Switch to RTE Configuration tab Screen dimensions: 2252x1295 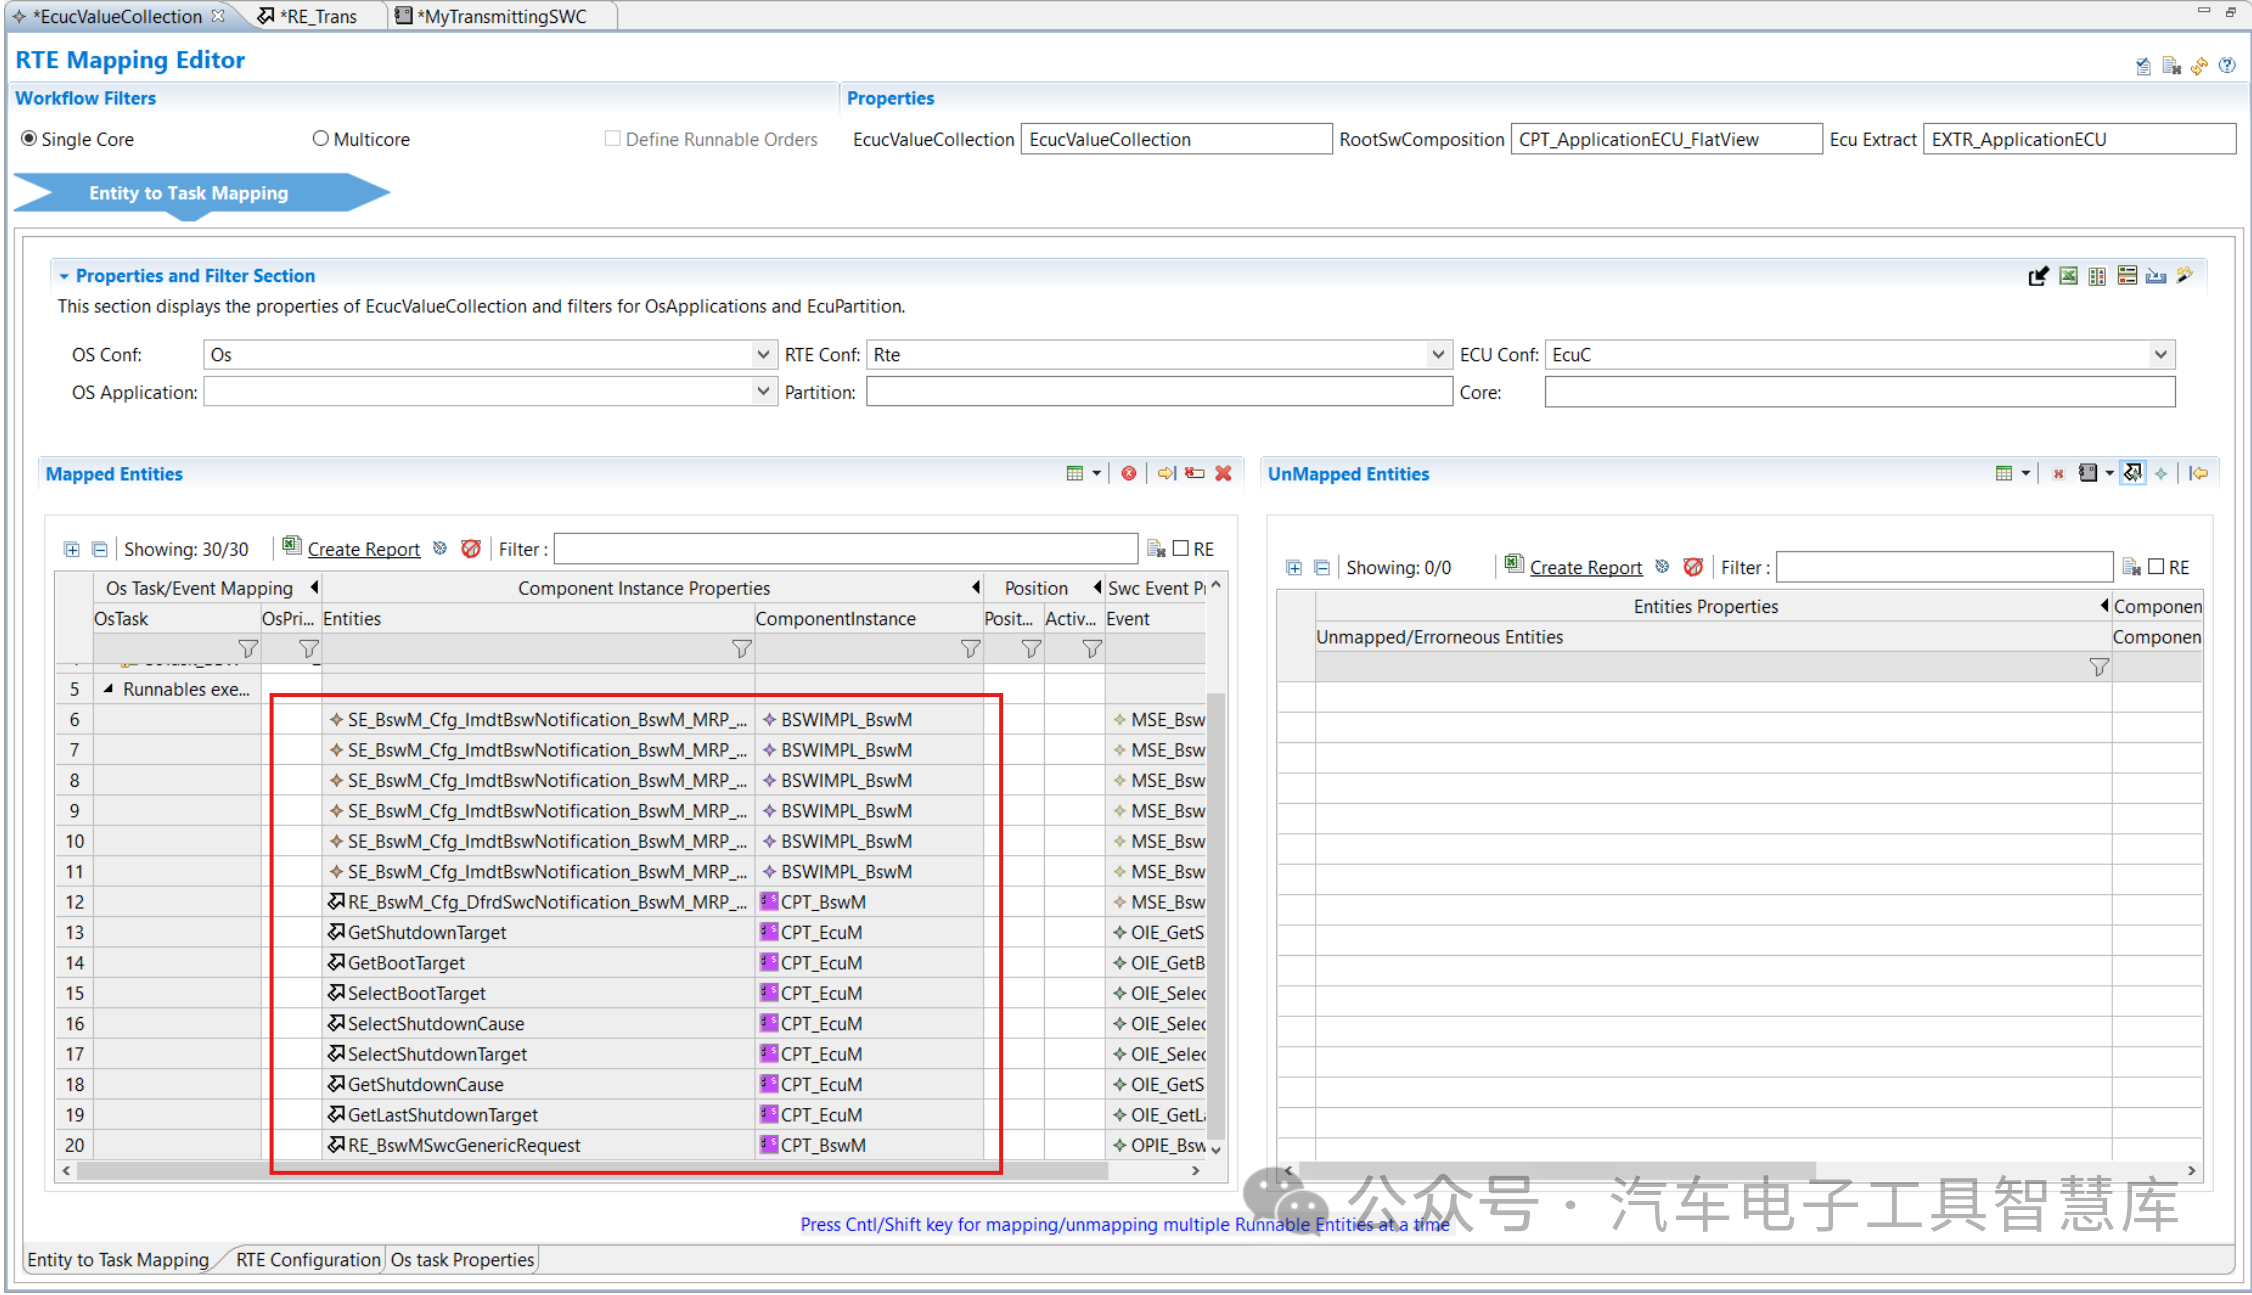(x=307, y=1260)
